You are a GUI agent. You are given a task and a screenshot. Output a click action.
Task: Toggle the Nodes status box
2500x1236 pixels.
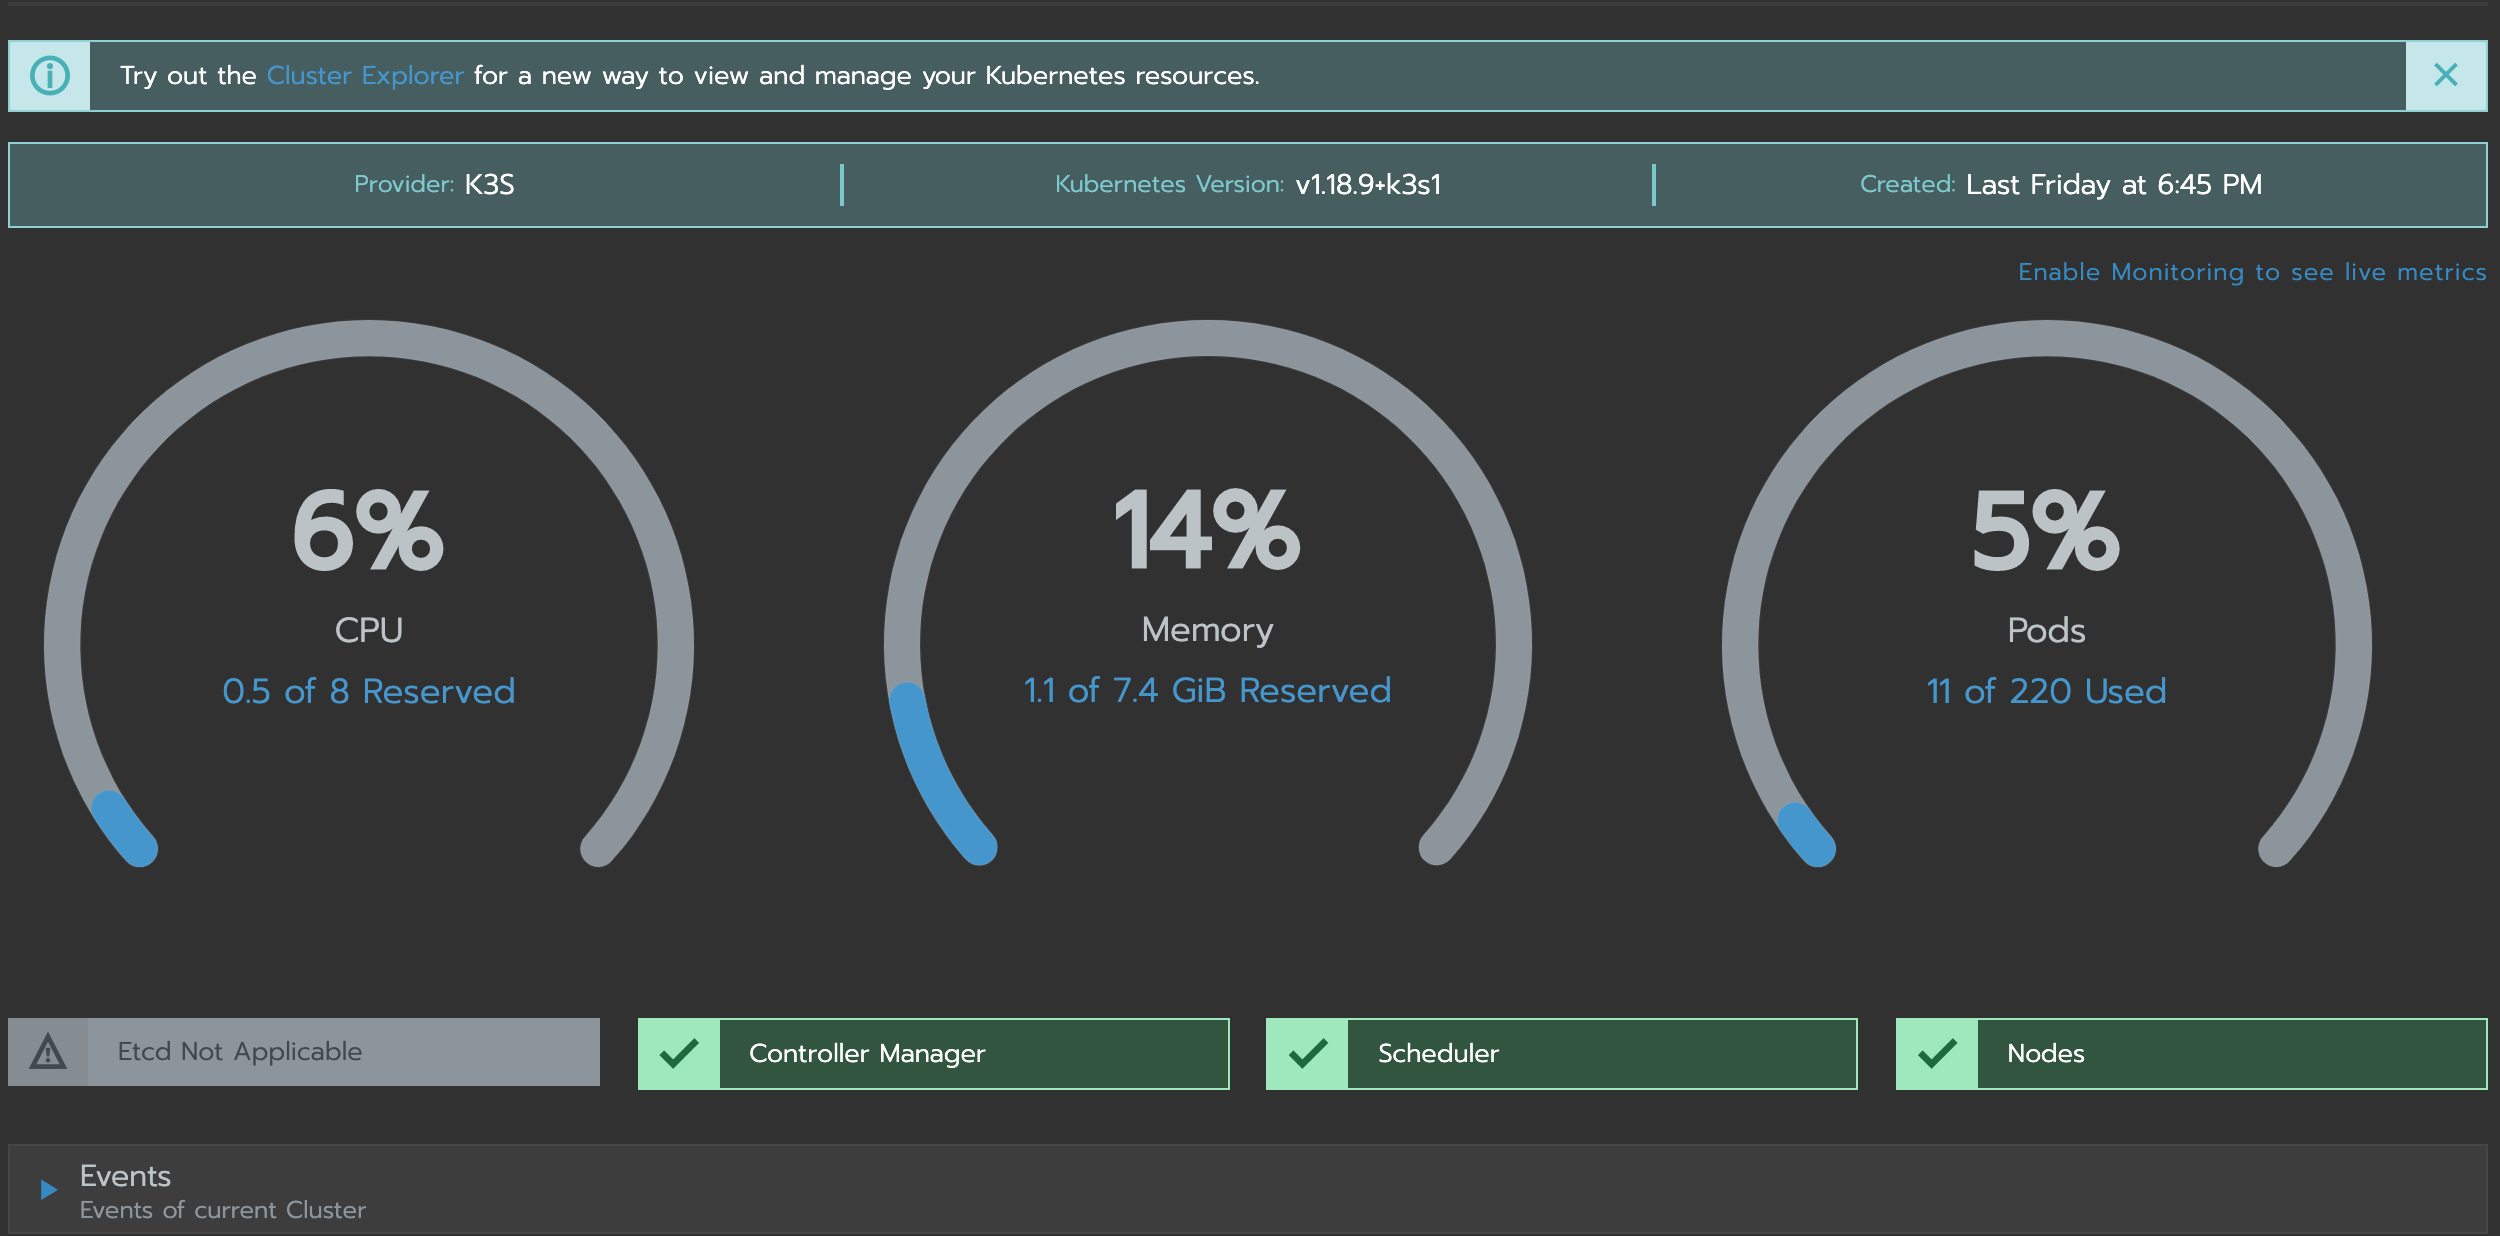(x=2189, y=1053)
